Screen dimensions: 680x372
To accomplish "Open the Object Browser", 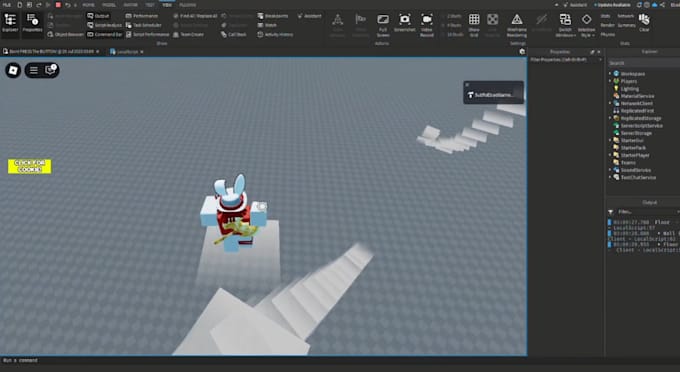I will [66, 34].
